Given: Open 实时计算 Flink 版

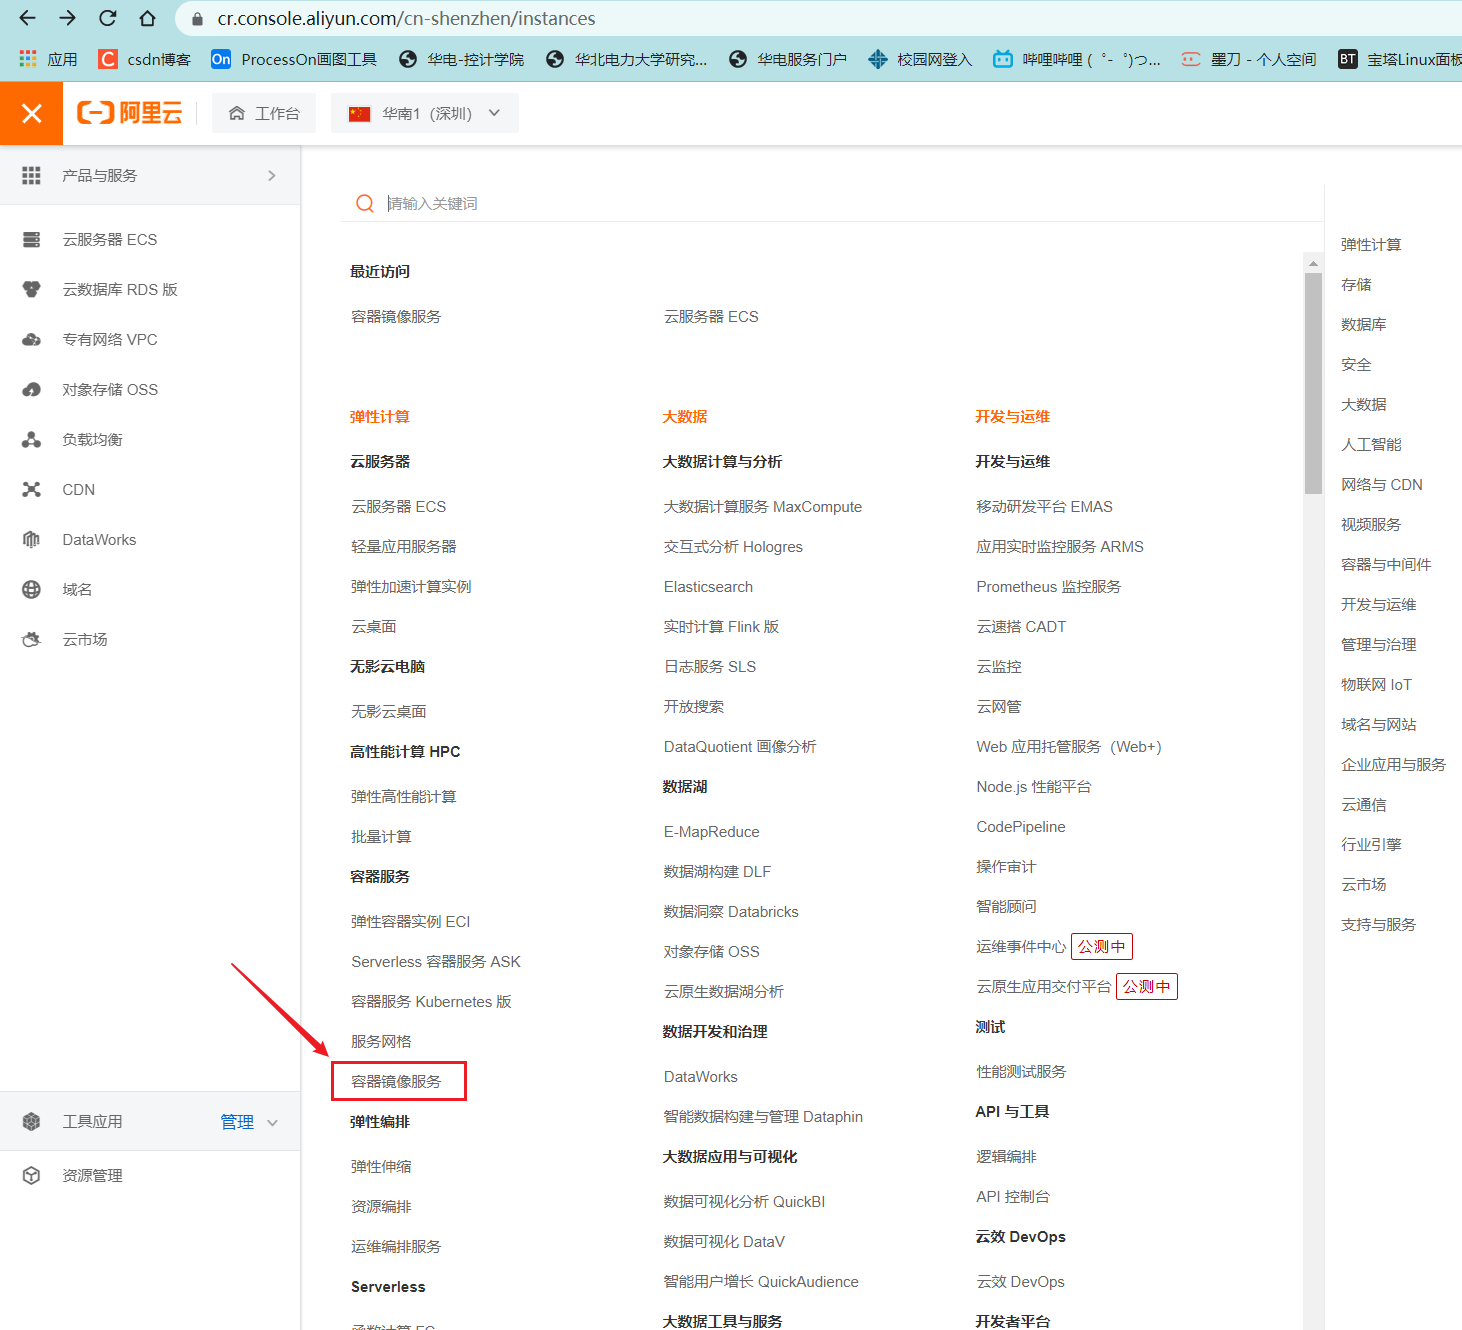Looking at the screenshot, I should [x=721, y=626].
